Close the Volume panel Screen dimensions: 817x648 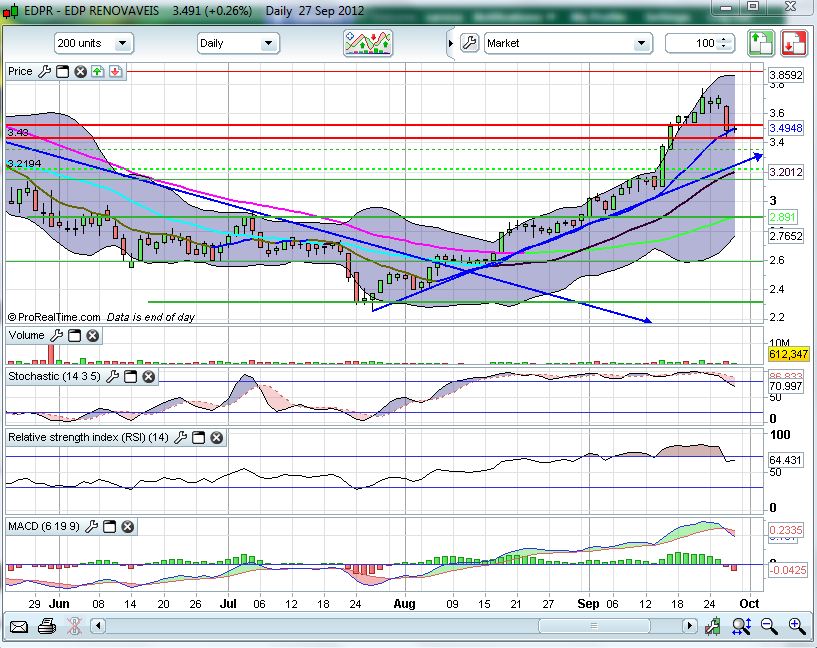[92, 336]
